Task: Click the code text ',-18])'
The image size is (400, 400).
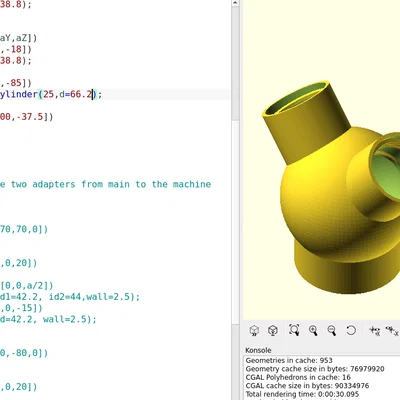Action: pos(16,49)
